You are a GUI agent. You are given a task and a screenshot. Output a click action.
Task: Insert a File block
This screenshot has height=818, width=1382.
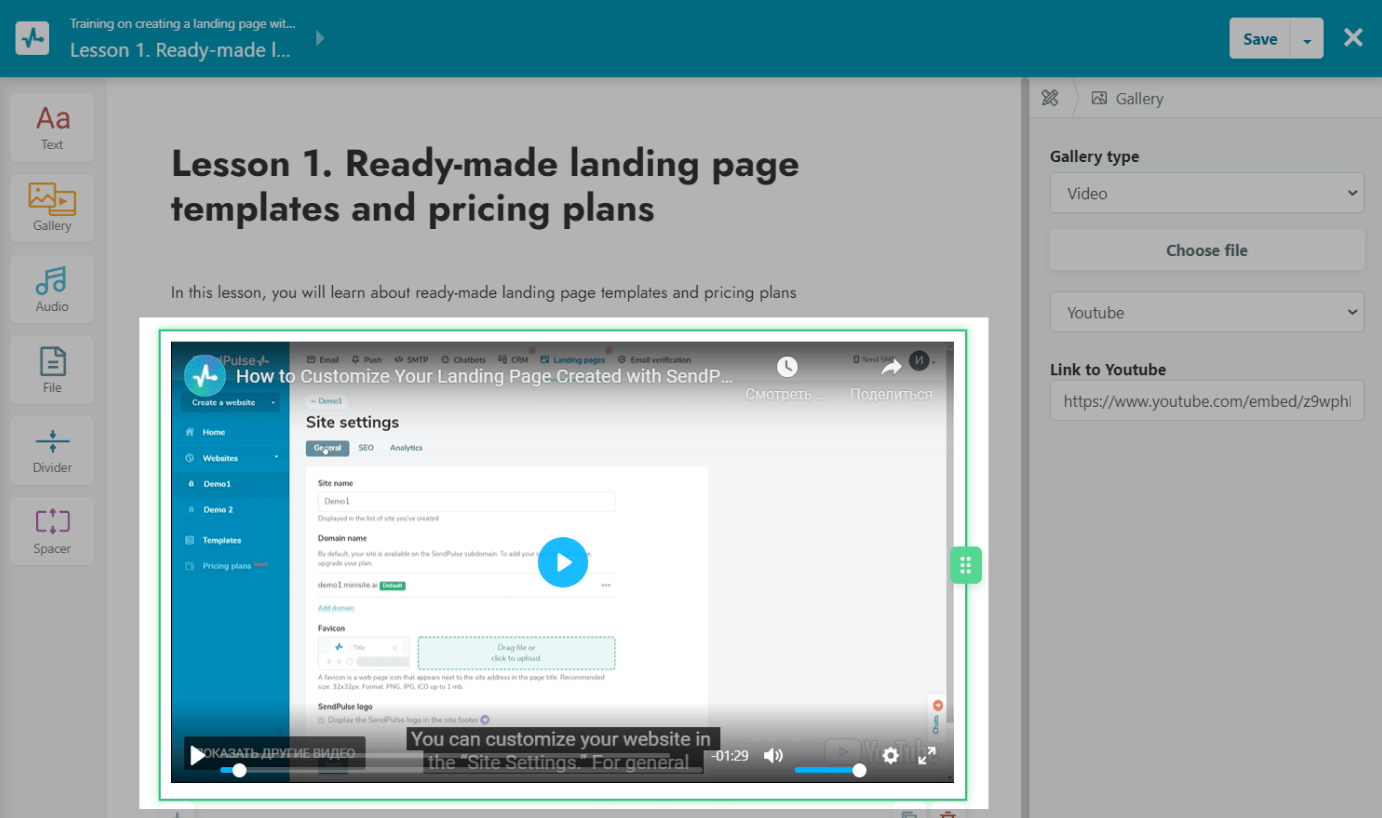[52, 369]
